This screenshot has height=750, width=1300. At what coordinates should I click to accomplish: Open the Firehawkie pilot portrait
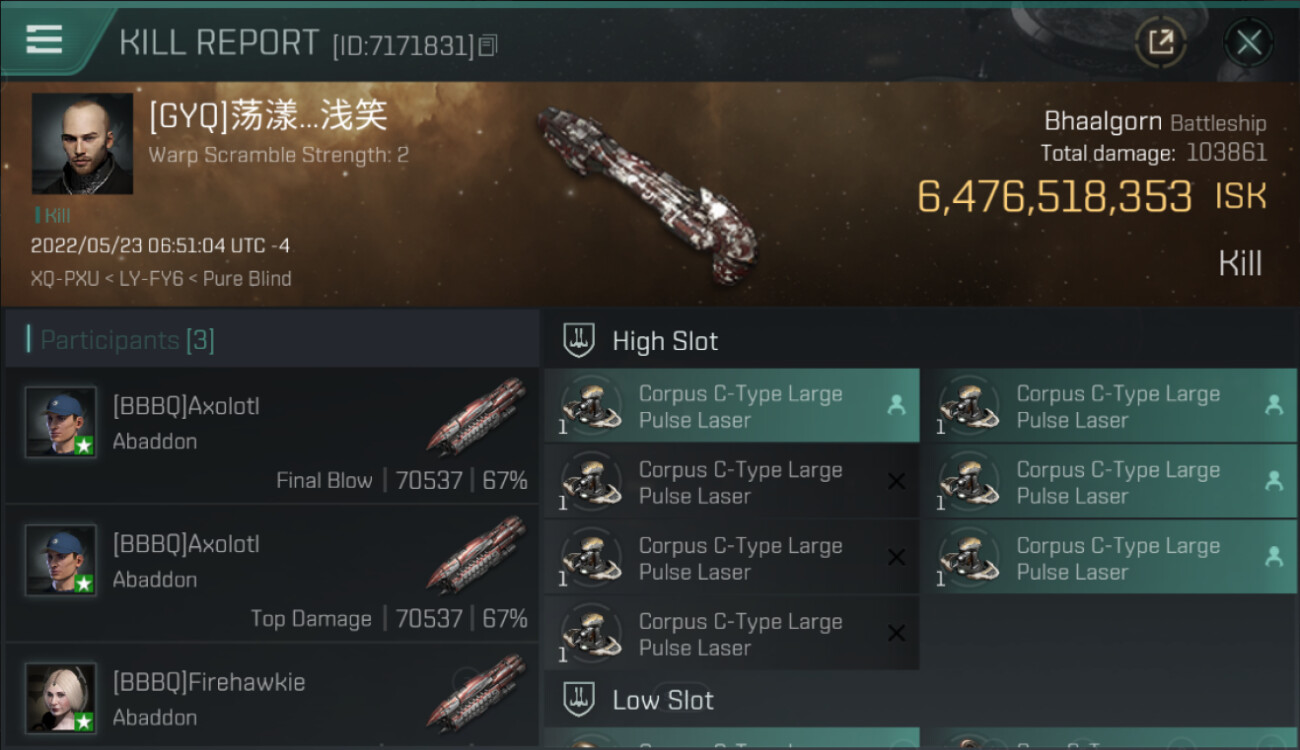click(61, 697)
